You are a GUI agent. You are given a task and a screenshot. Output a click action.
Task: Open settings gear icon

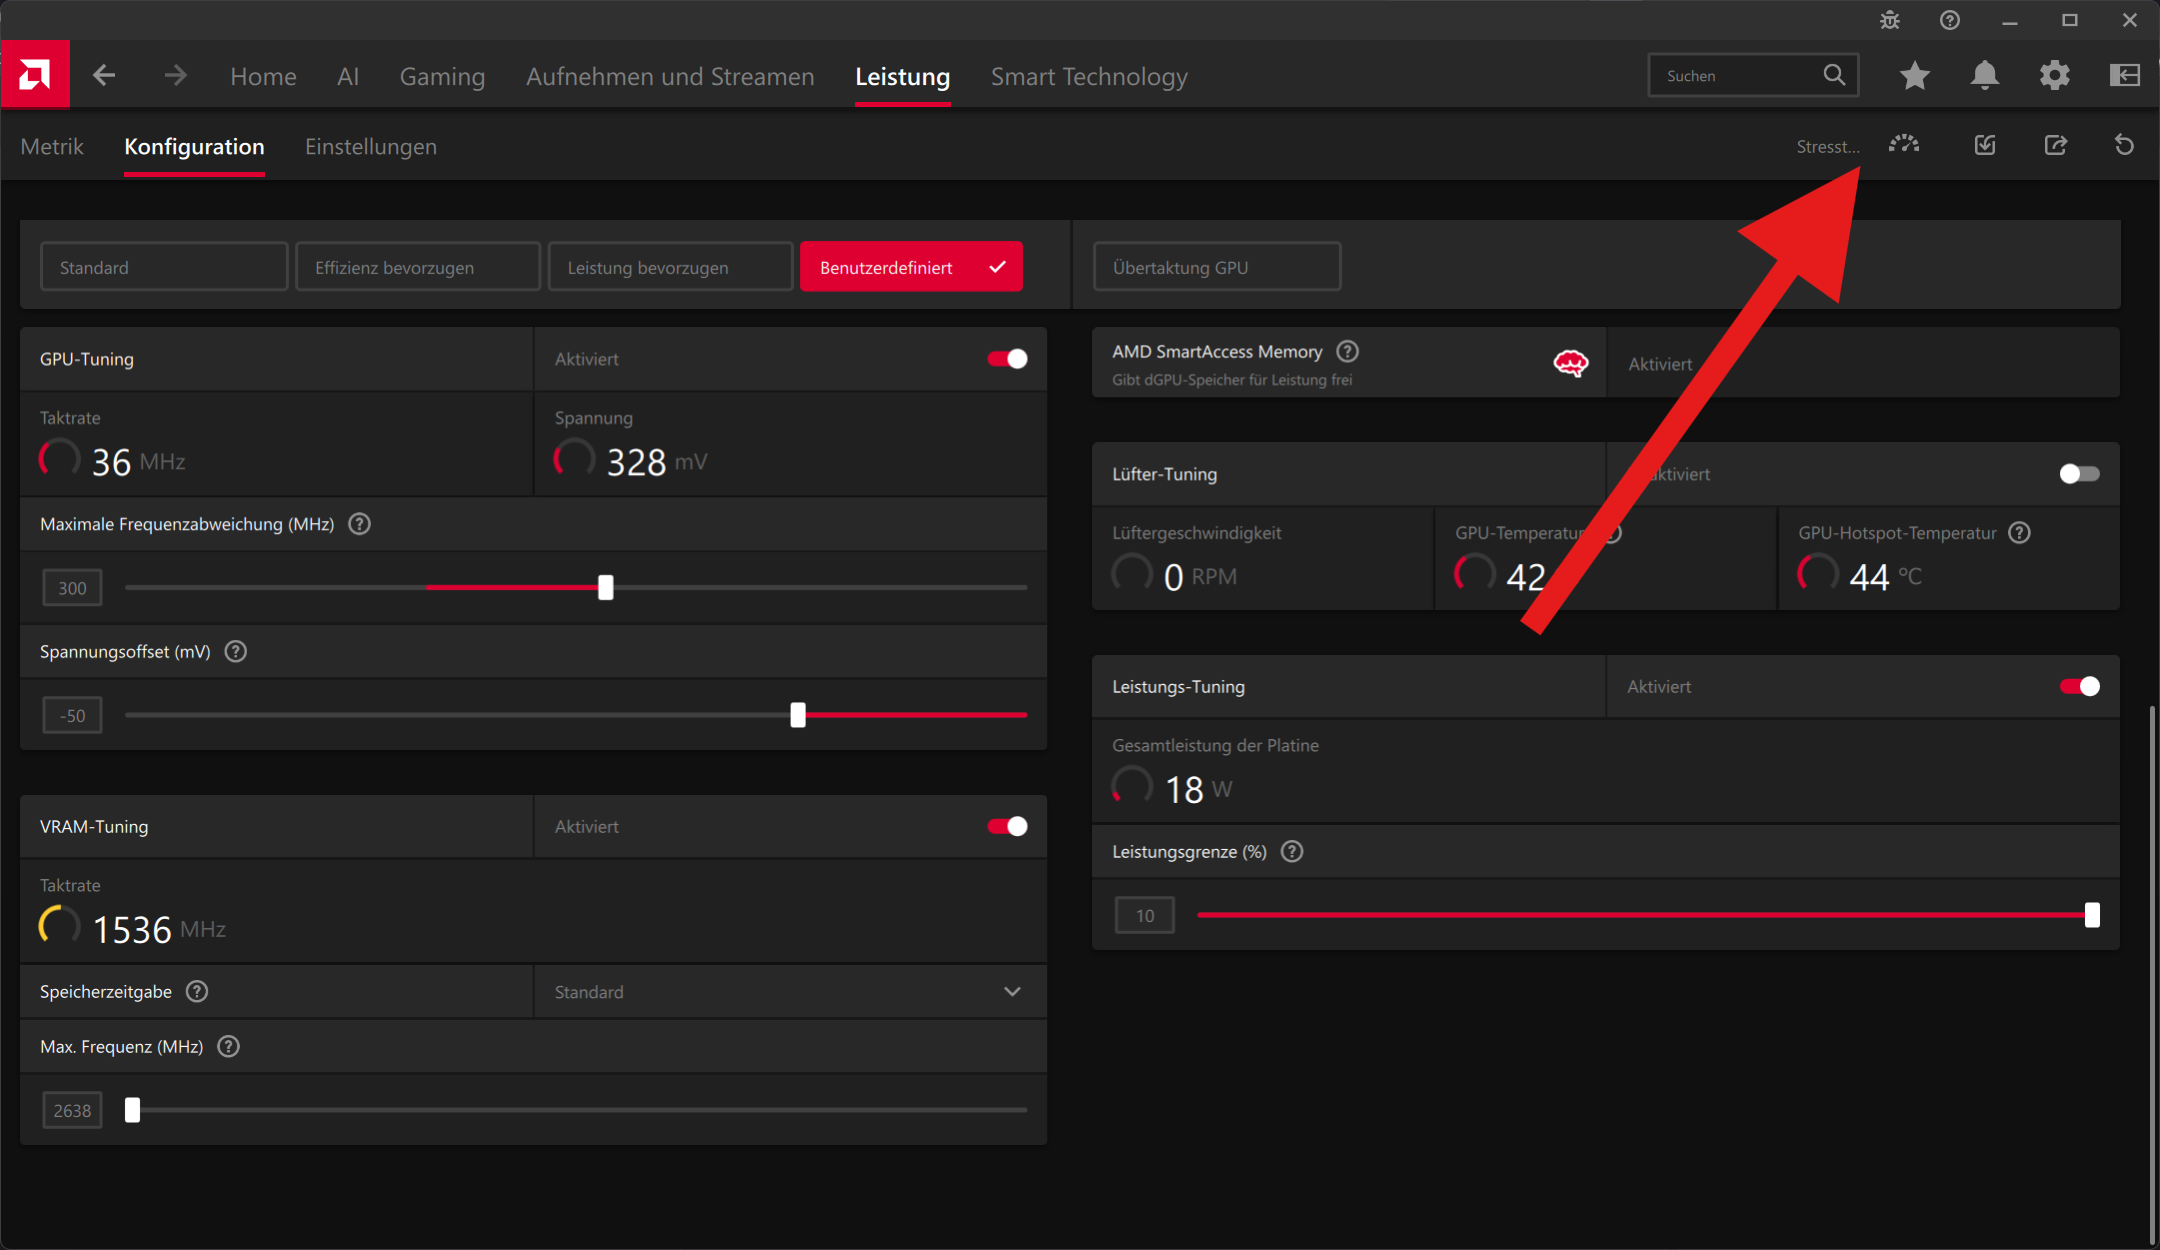pyautogui.click(x=2054, y=75)
